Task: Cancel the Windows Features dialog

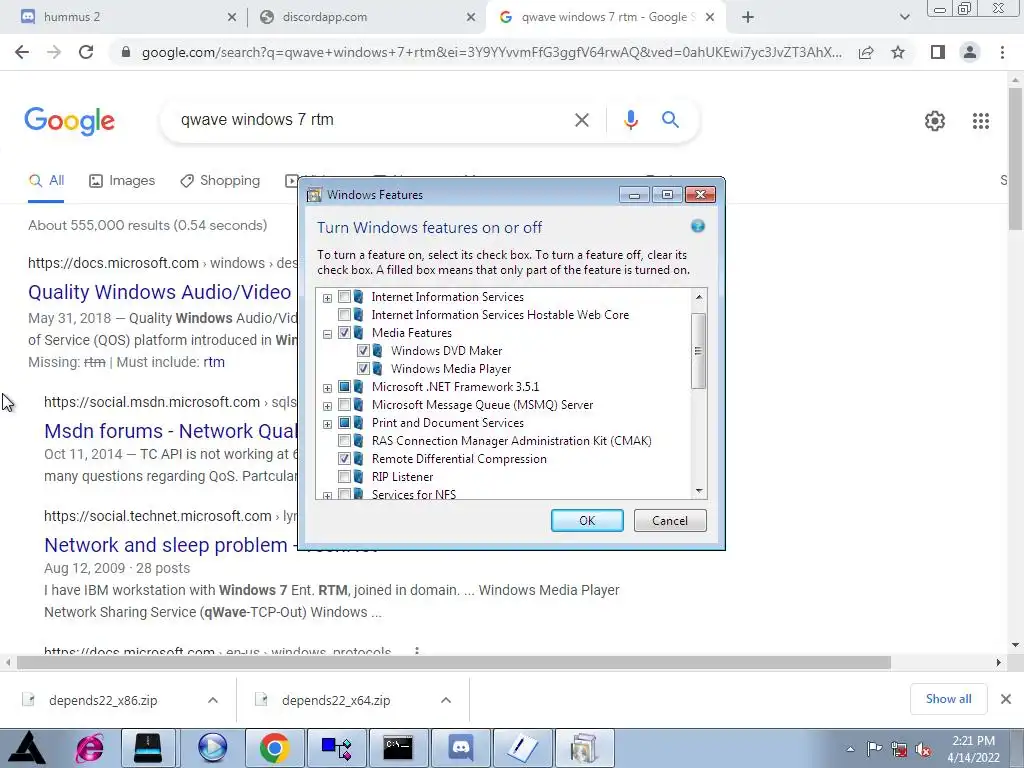Action: pyautogui.click(x=670, y=520)
